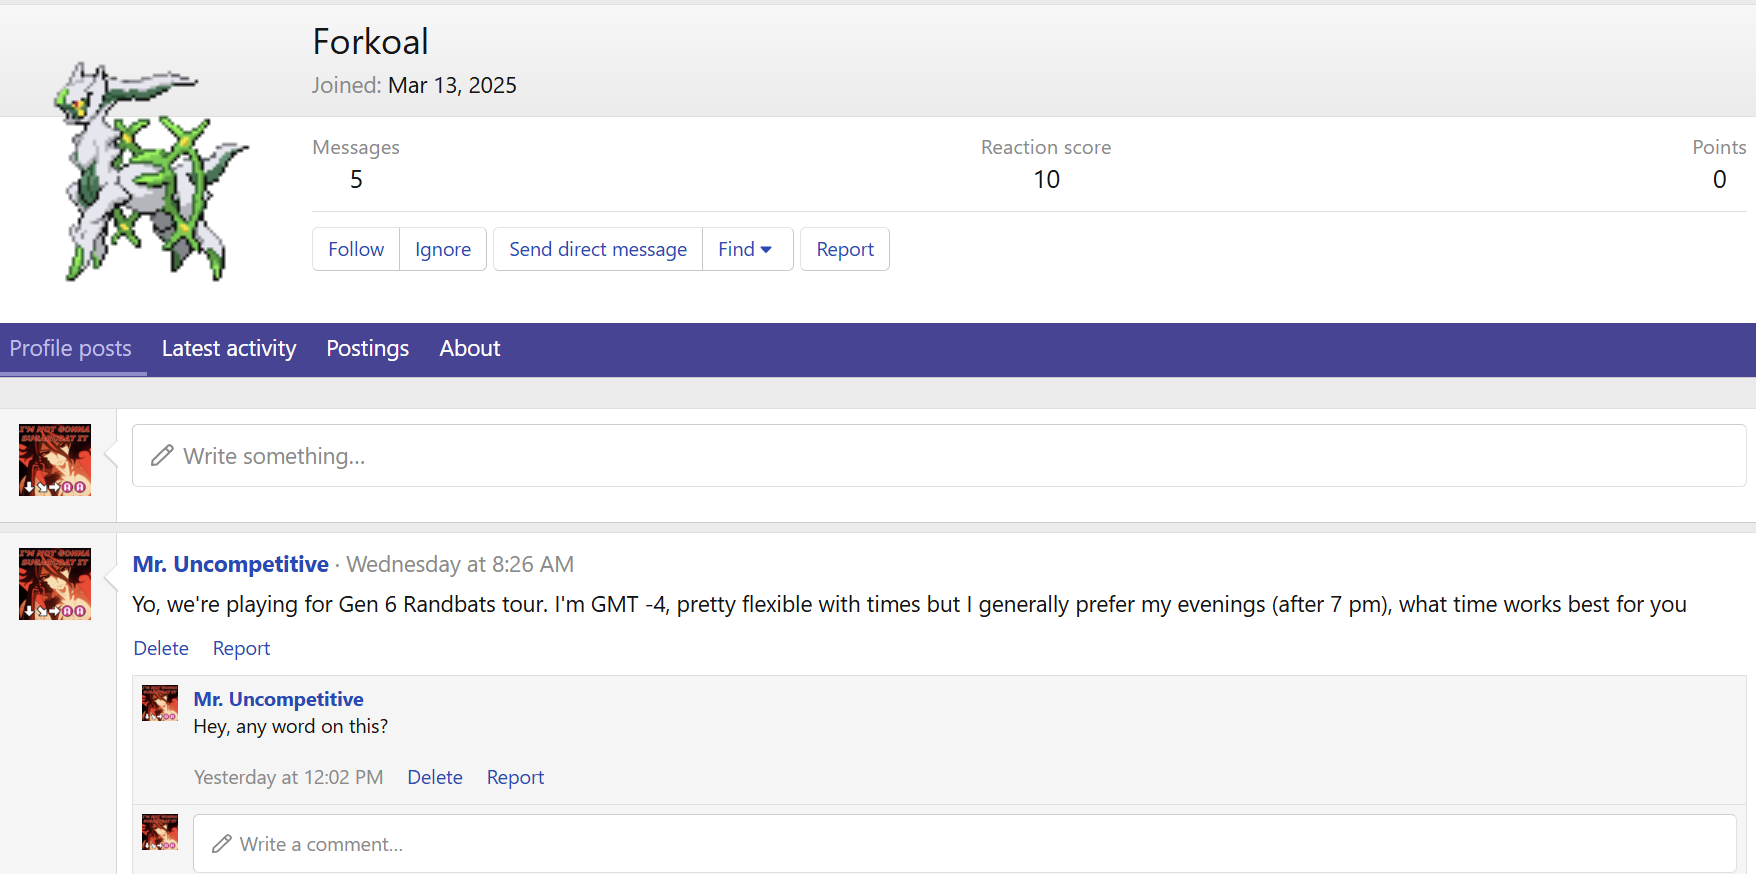Click the Reaction score value 10
This screenshot has width=1756, height=874.
[1046, 179]
